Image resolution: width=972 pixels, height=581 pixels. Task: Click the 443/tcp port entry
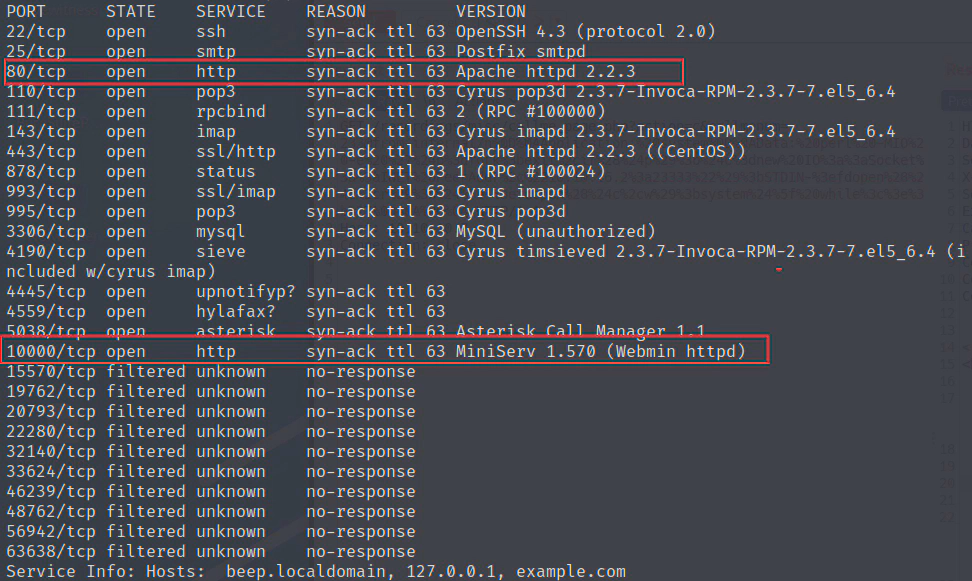[41, 152]
